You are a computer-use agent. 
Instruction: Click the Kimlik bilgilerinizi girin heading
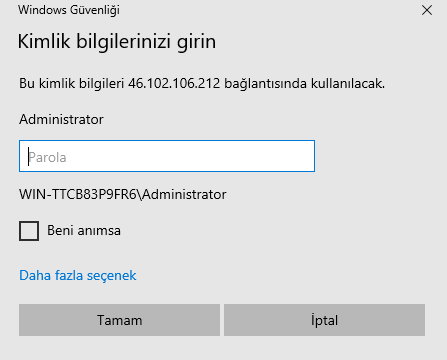tap(117, 42)
